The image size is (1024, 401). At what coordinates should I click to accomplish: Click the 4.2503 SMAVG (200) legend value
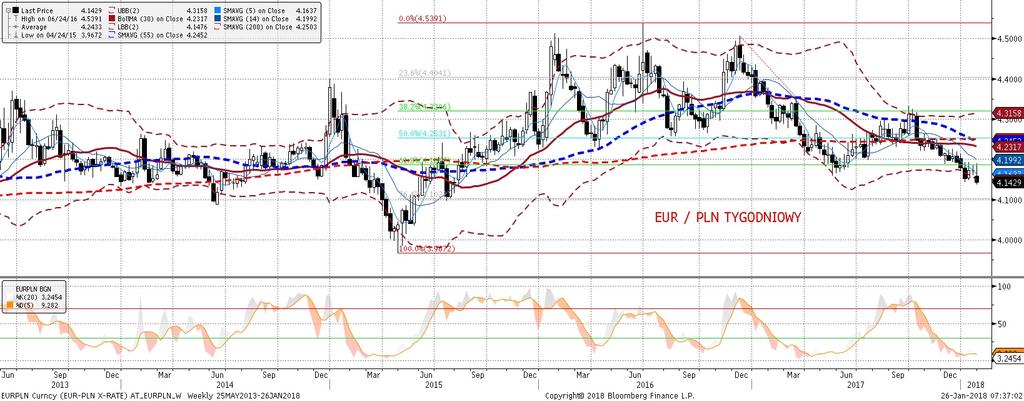pyautogui.click(x=306, y=27)
